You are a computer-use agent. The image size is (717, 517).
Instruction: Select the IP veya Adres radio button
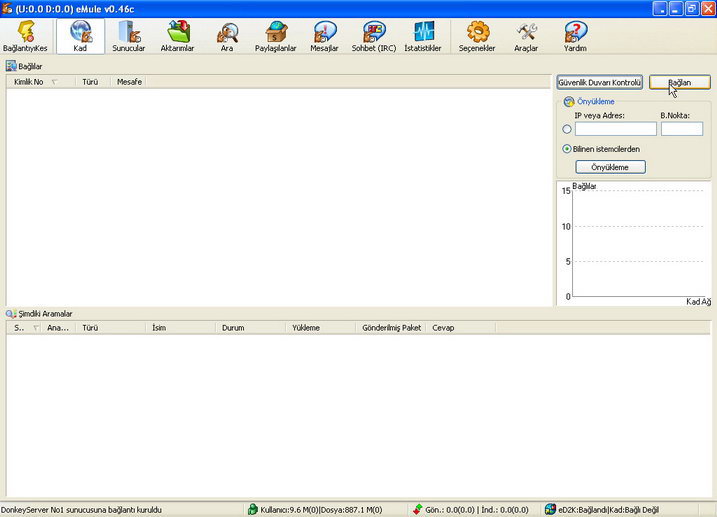tap(567, 129)
